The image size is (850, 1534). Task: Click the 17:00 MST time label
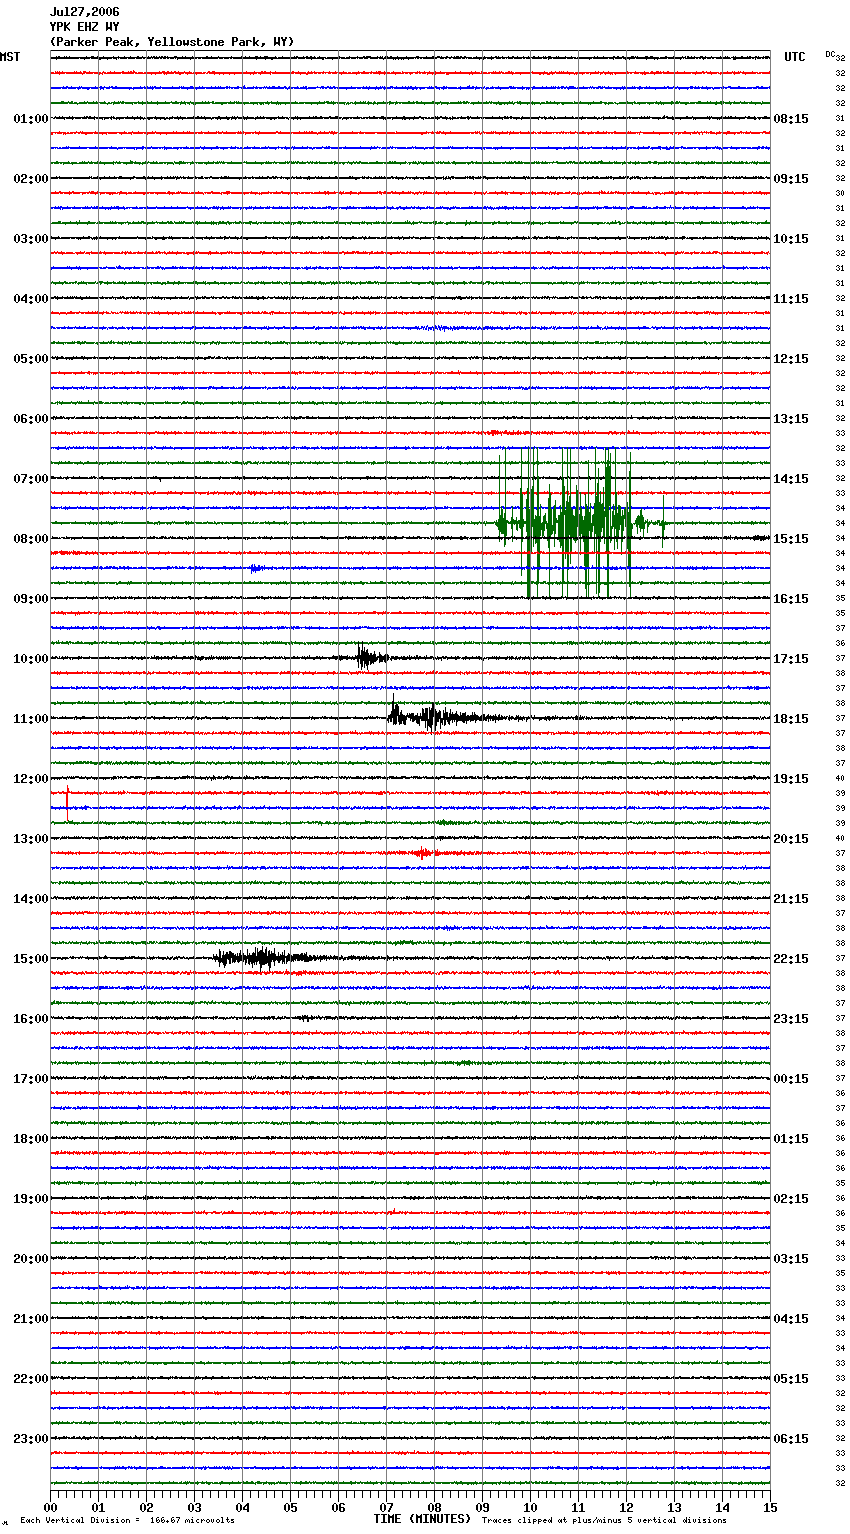31,1079
